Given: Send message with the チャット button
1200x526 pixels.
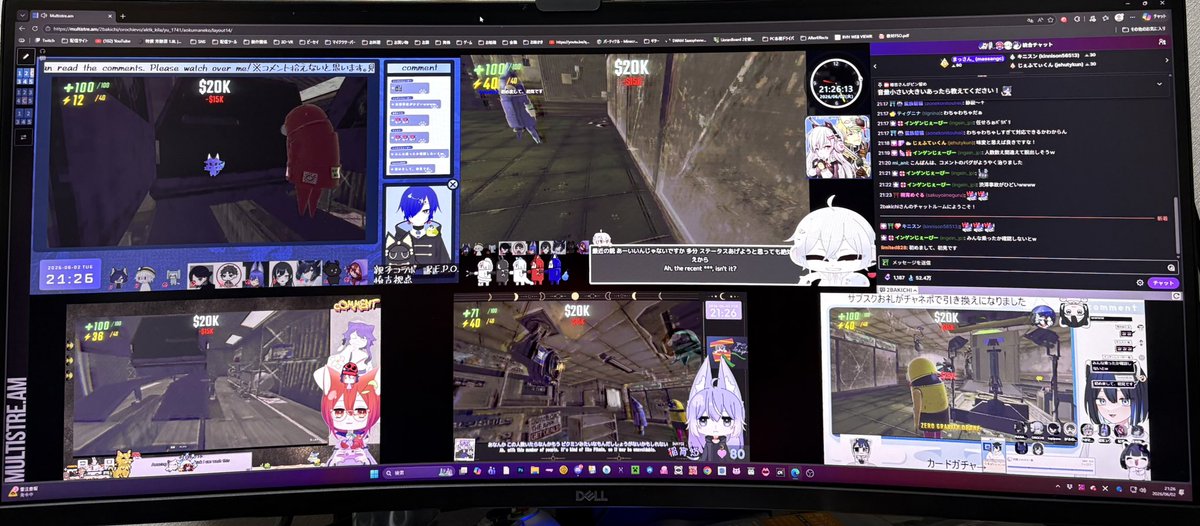Looking at the screenshot, I should [1163, 283].
